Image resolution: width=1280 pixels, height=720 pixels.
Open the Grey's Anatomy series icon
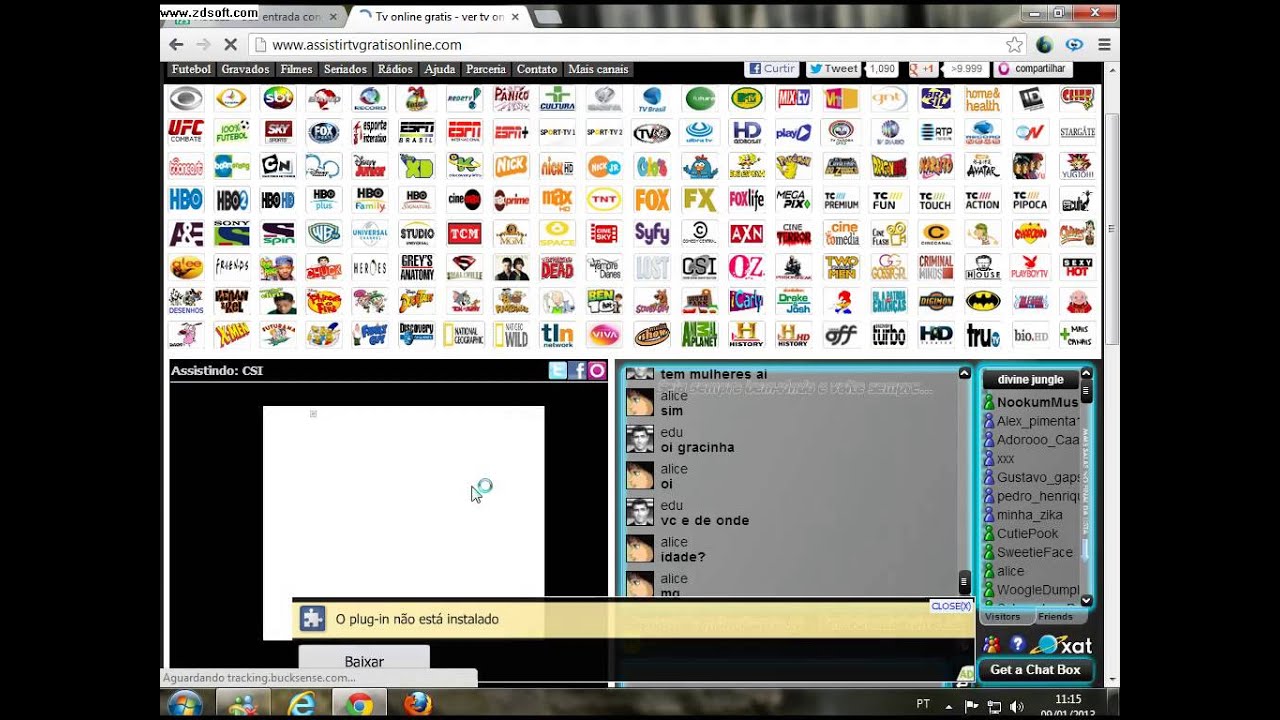(417, 267)
